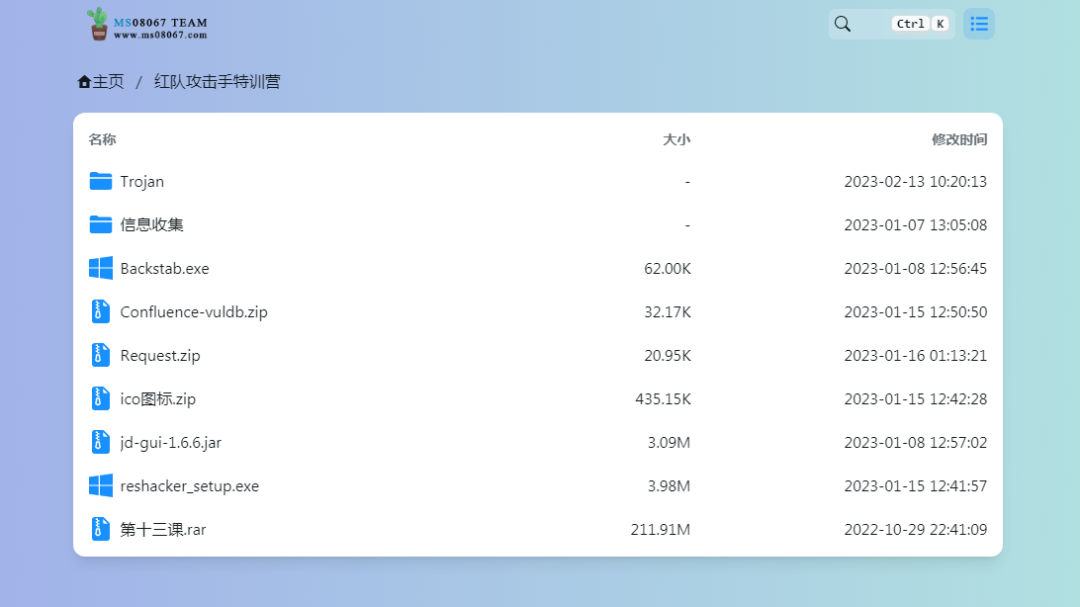Sort by 大小 column header
Viewport: 1080px width, 607px height.
click(676, 139)
